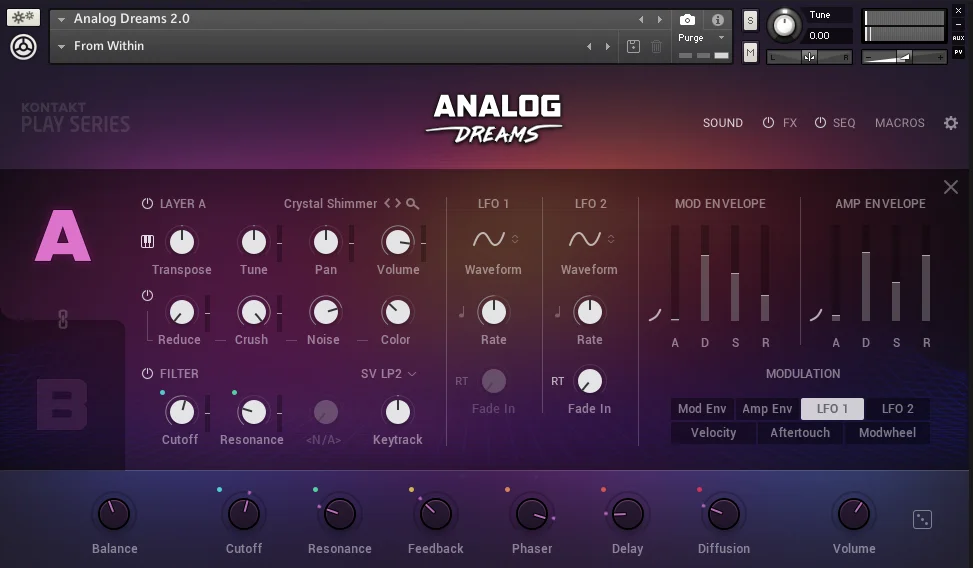973x568 pixels.
Task: Randomize macros with the dice icon
Action: pos(922,520)
